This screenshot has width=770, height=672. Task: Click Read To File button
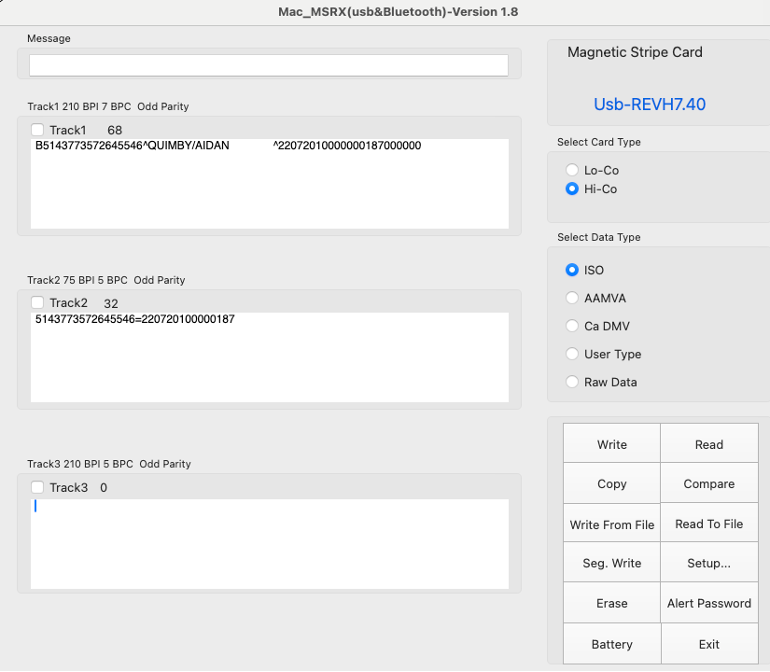click(709, 524)
